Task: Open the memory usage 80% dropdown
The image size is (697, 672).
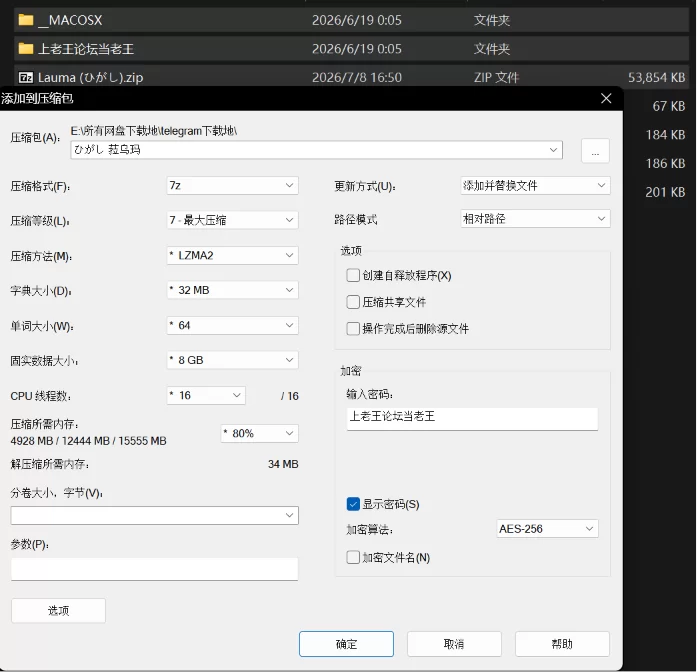Action: 260,433
